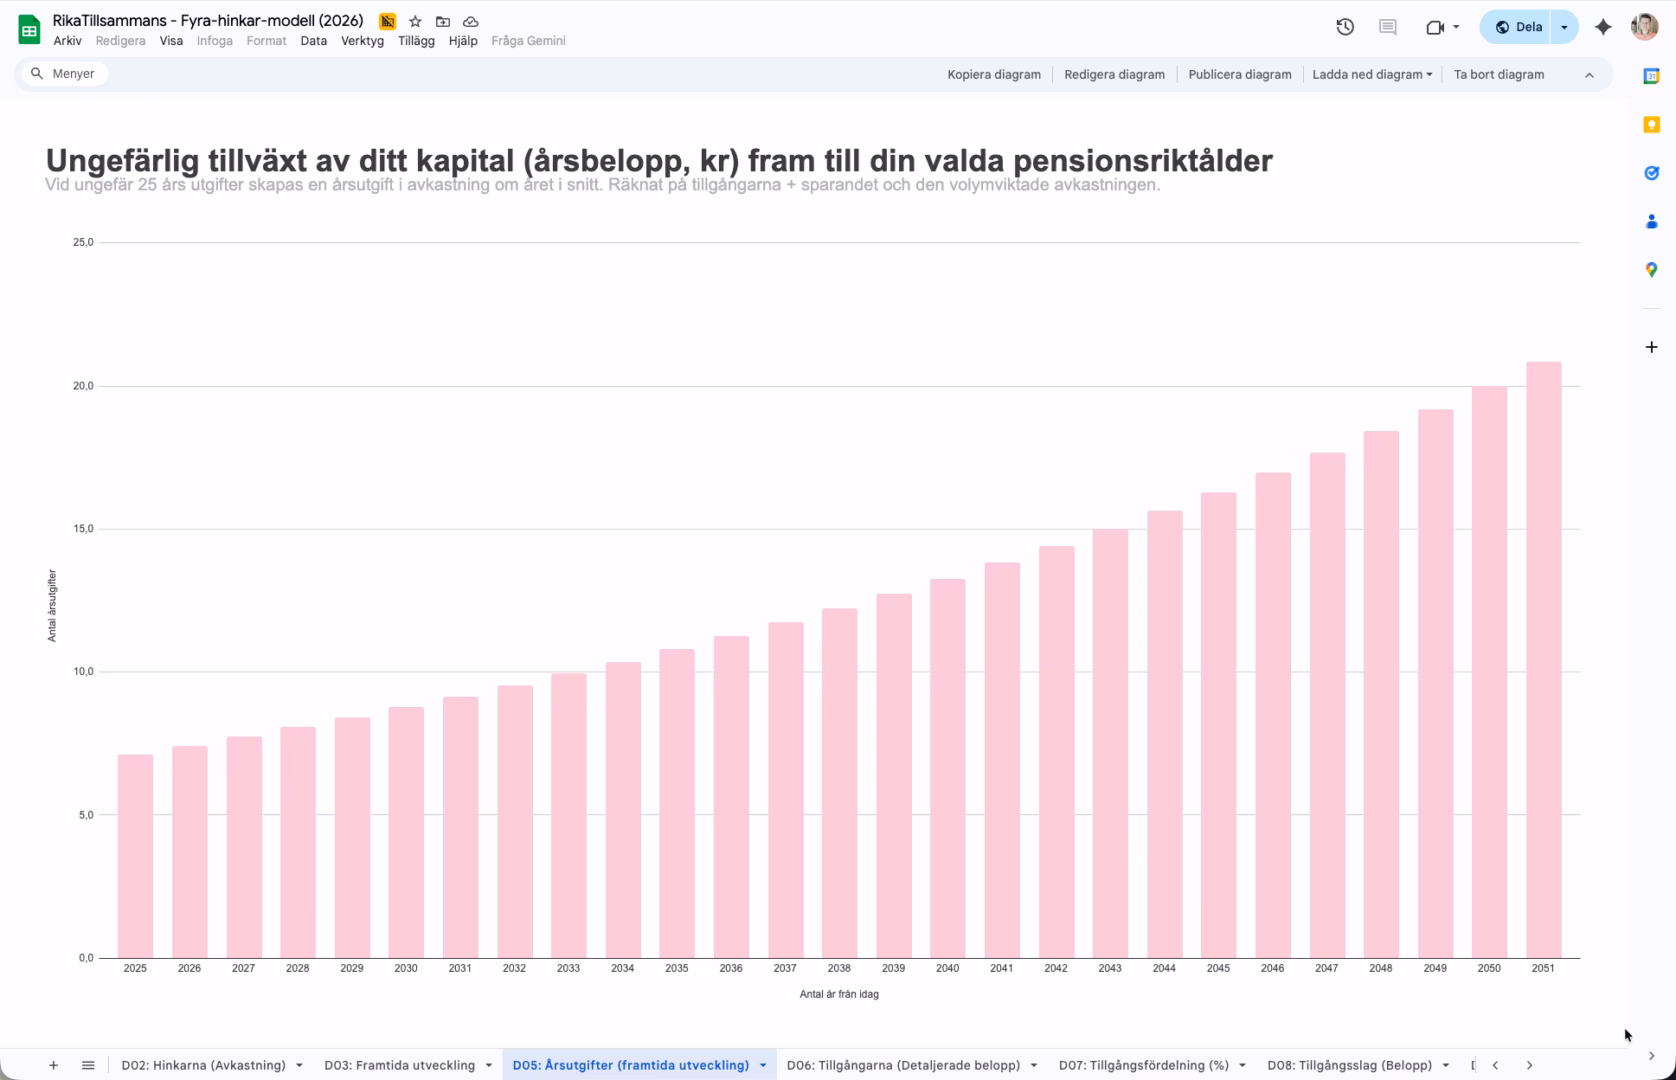Screen dimensions: 1676x1080
Task: Show all comments icon
Action: 1387,27
